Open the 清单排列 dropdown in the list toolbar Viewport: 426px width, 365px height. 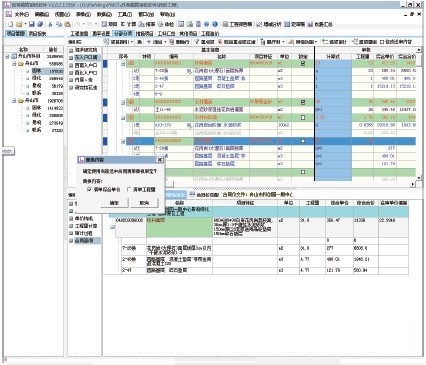pyautogui.click(x=132, y=42)
